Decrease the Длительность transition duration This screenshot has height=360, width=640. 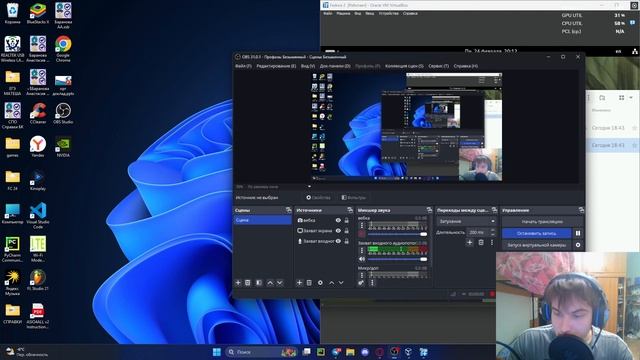493,234
